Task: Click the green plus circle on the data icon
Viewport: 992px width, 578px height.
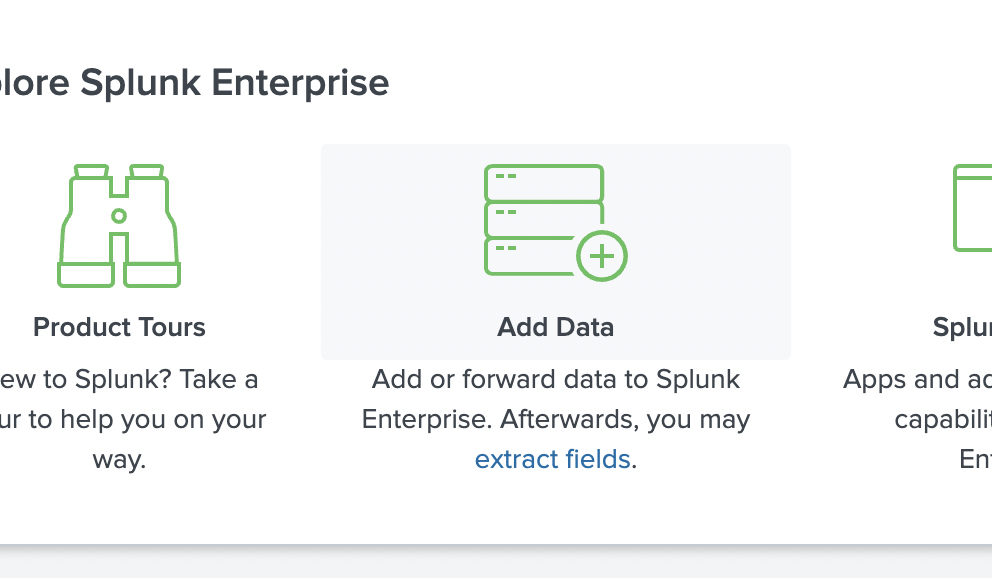Action: (x=602, y=256)
